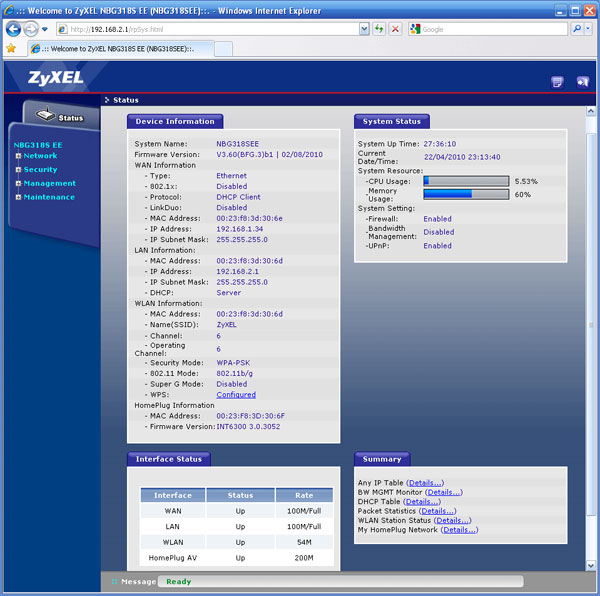Open My HomePlug Network Details link
Image resolution: width=600 pixels, height=596 pixels.
[x=459, y=530]
